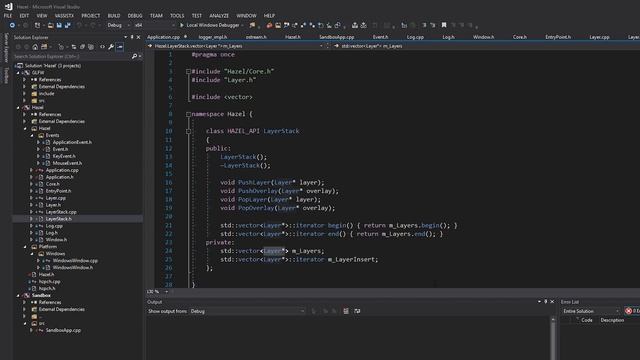The height and width of the screenshot is (360, 640).
Task: Select hzpch.cpp in the tree
Action: [49, 282]
